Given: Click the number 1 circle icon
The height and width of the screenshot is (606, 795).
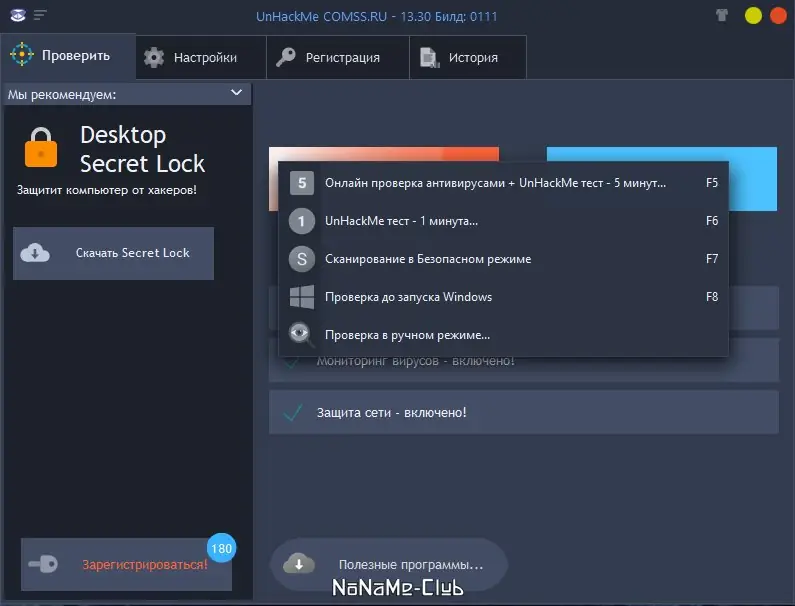Looking at the screenshot, I should [302, 221].
